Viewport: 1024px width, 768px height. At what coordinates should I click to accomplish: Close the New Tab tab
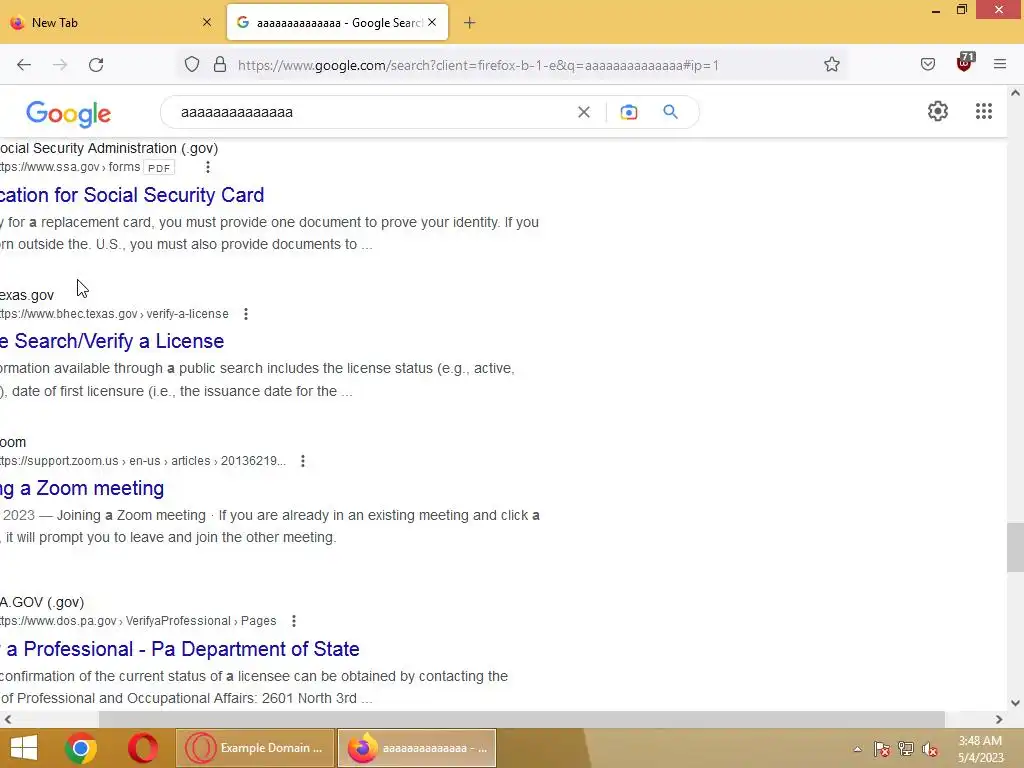tap(207, 22)
